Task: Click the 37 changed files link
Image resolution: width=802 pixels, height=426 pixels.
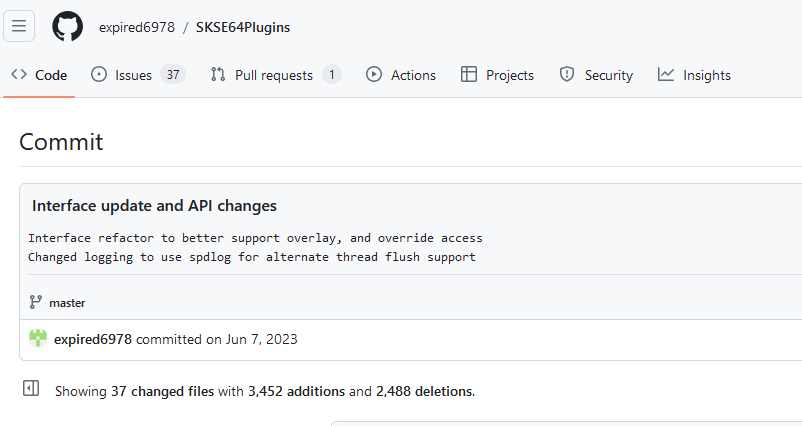Action: (x=162, y=391)
